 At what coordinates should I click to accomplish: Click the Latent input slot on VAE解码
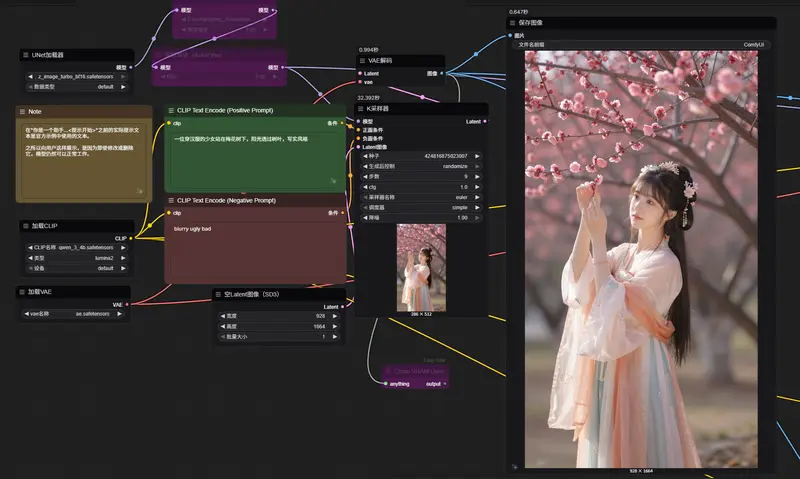tap(360, 73)
